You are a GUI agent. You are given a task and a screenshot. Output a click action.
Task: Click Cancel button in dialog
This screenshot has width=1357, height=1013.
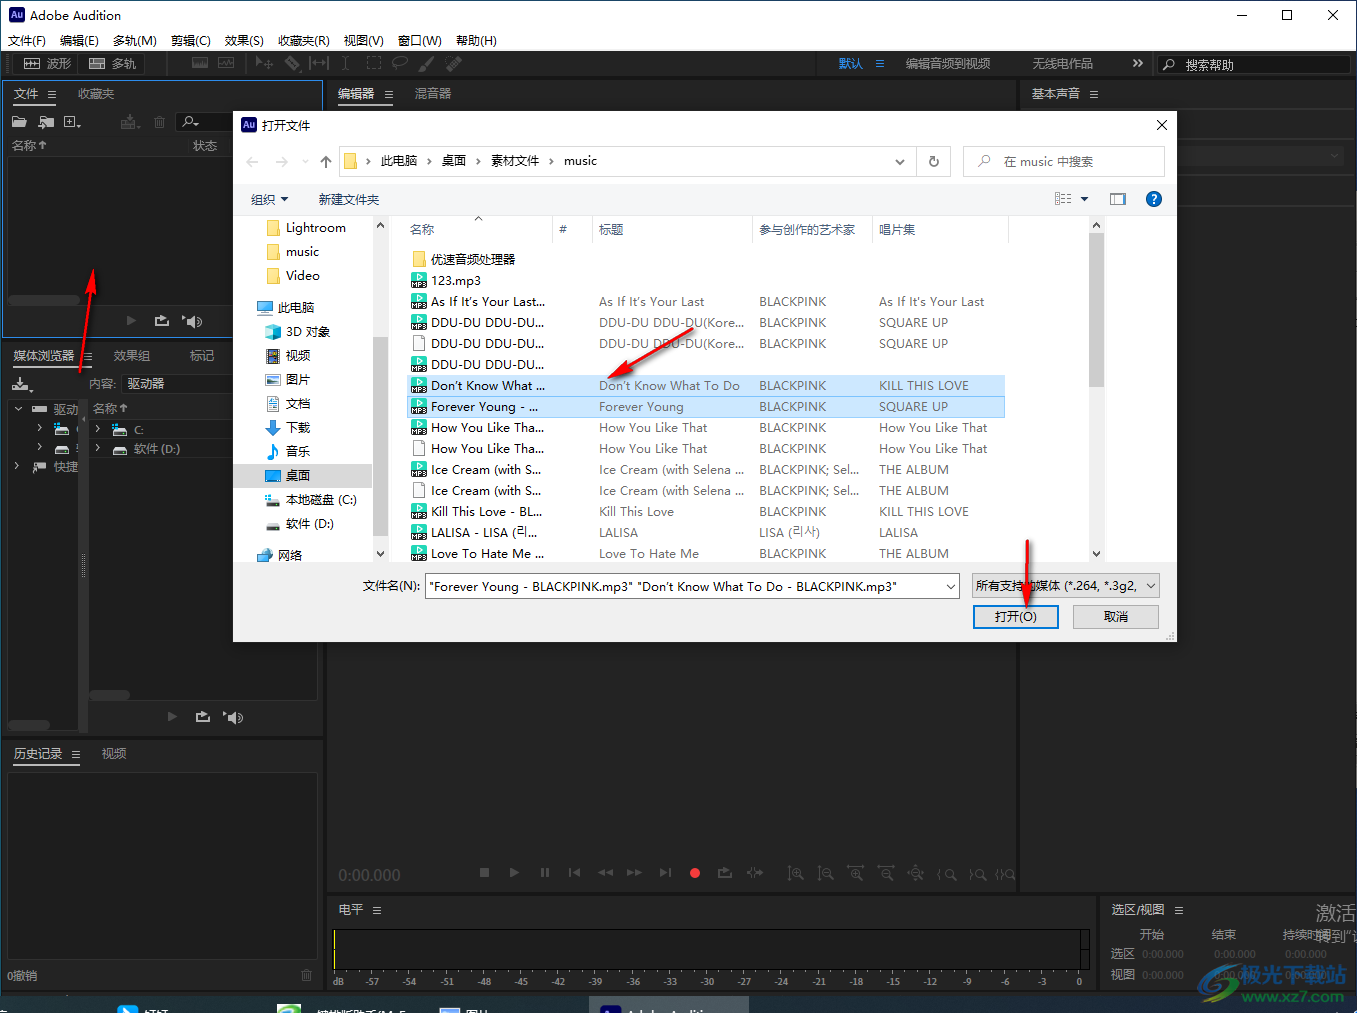[1116, 617]
